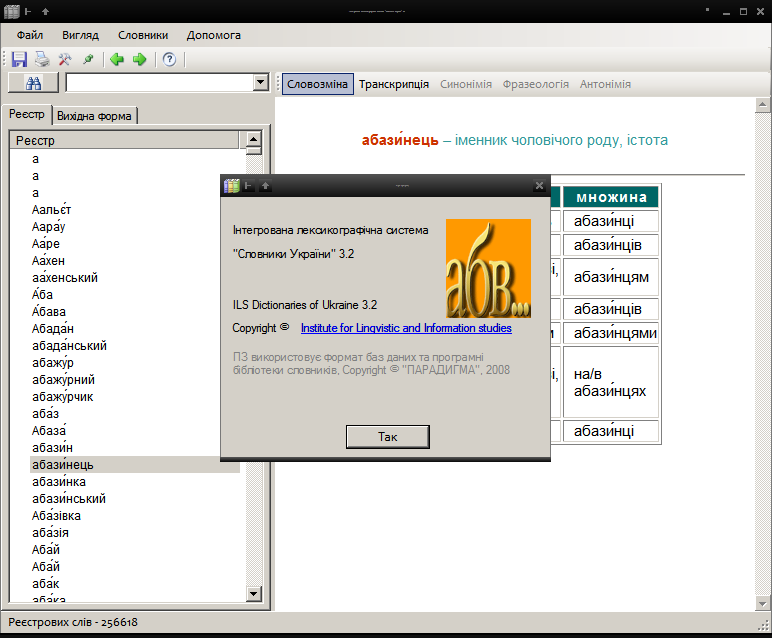Select Абадан in the word list
This screenshot has height=638, width=772.
point(53,328)
